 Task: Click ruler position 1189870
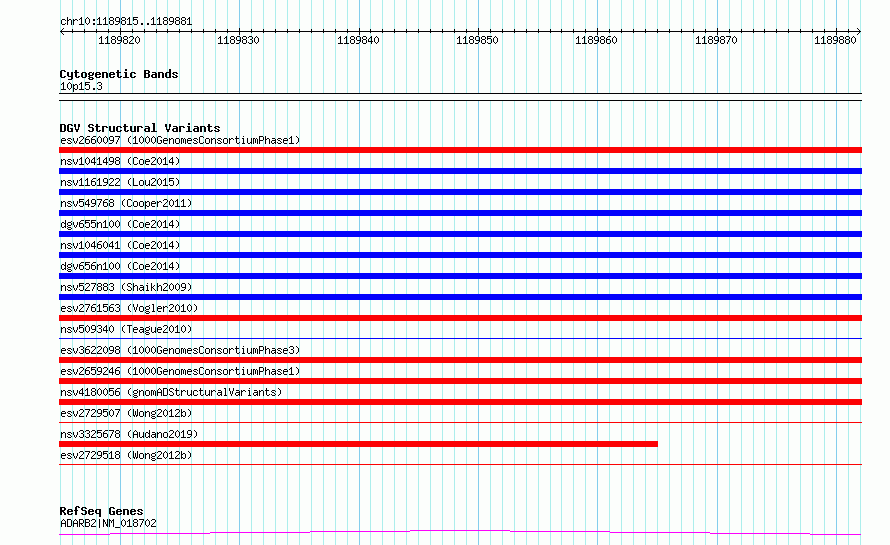pos(716,40)
